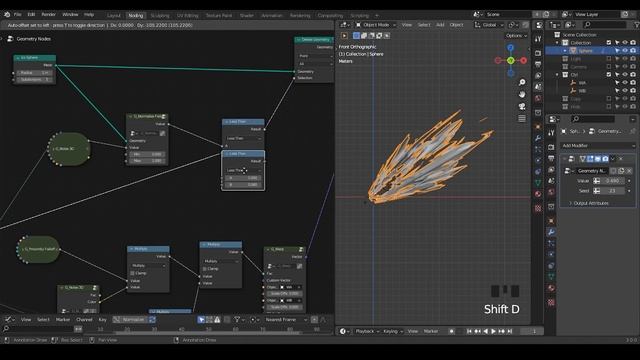
Task: Open the timeline Keying dropdown
Action: point(392,331)
